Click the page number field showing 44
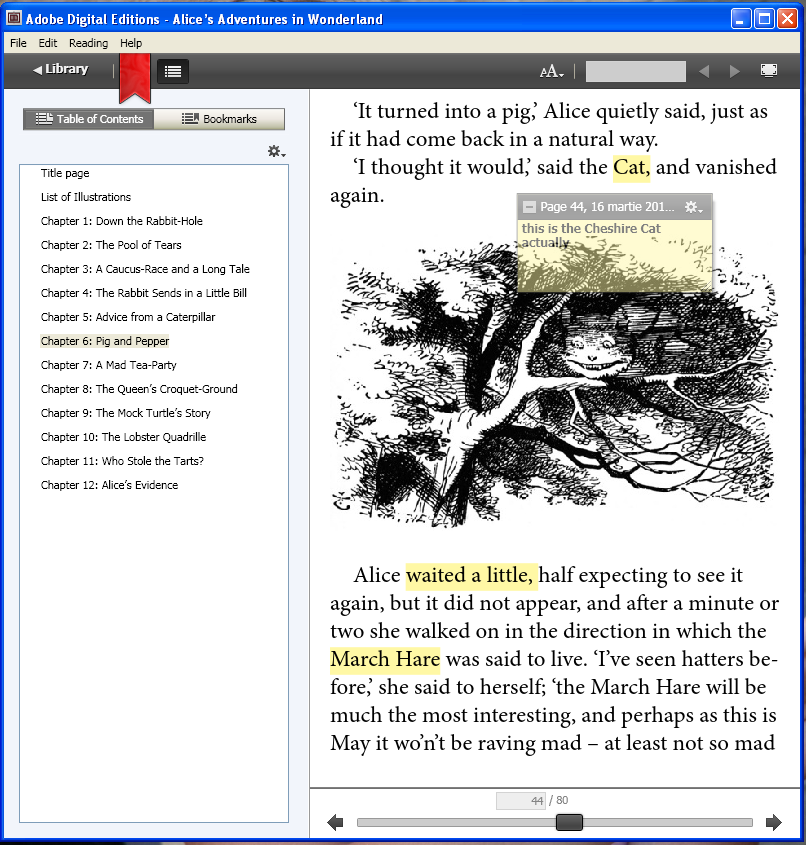This screenshot has width=806, height=845. 520,801
